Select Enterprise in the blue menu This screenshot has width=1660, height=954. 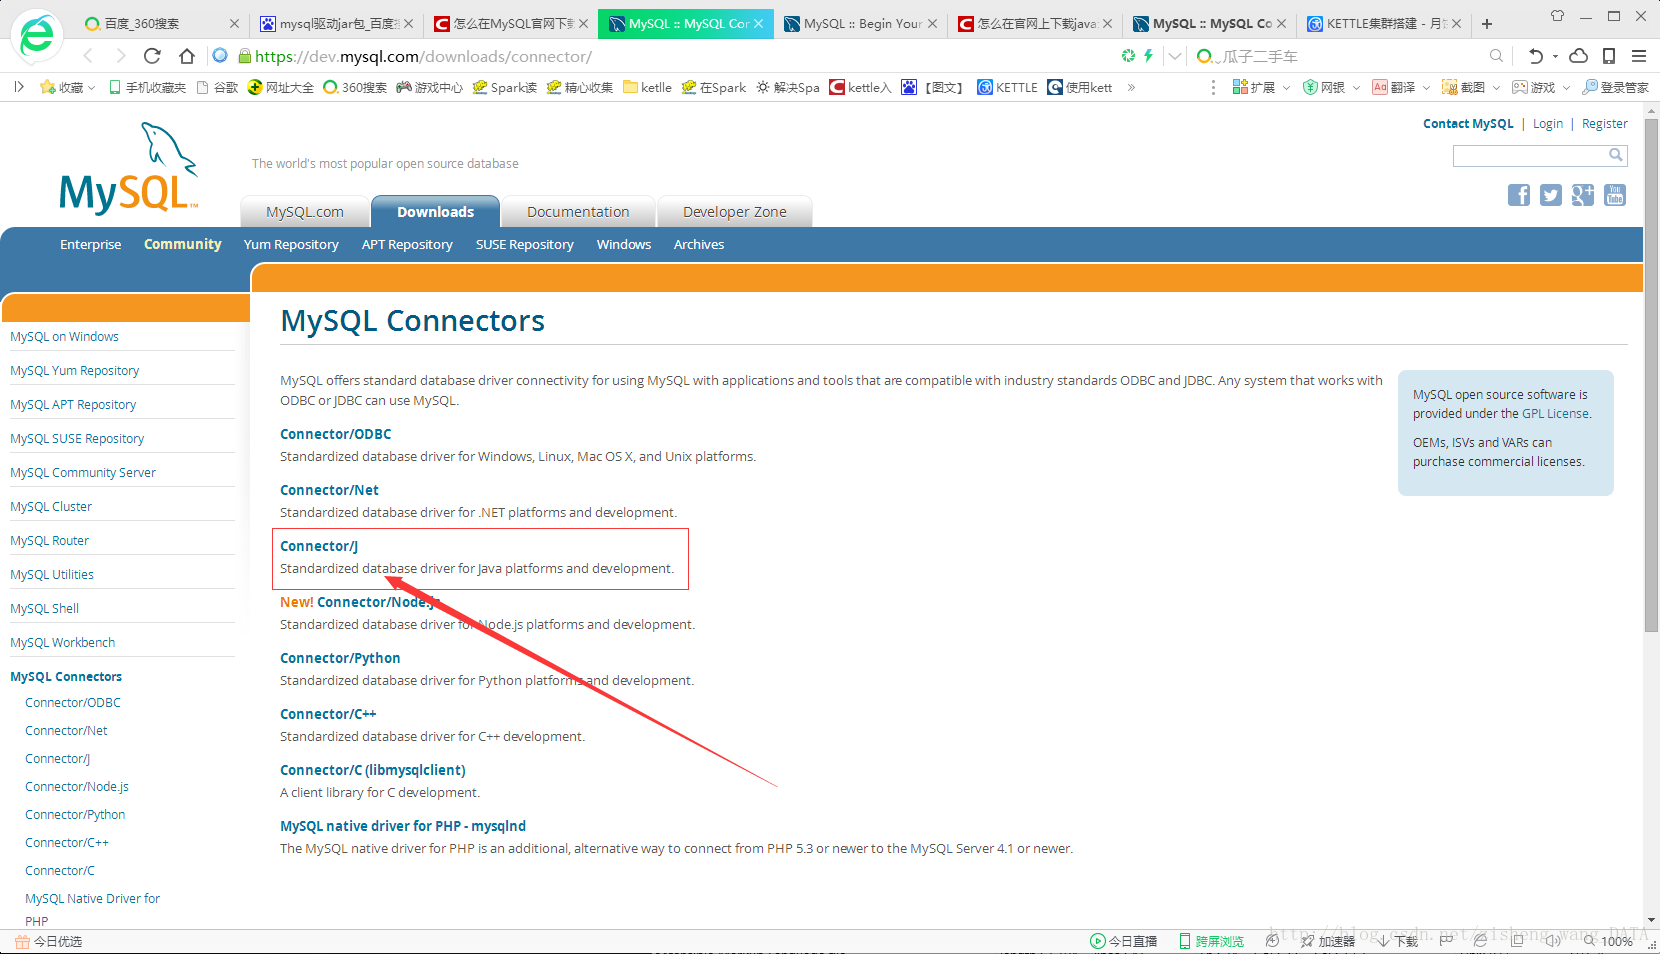point(90,244)
